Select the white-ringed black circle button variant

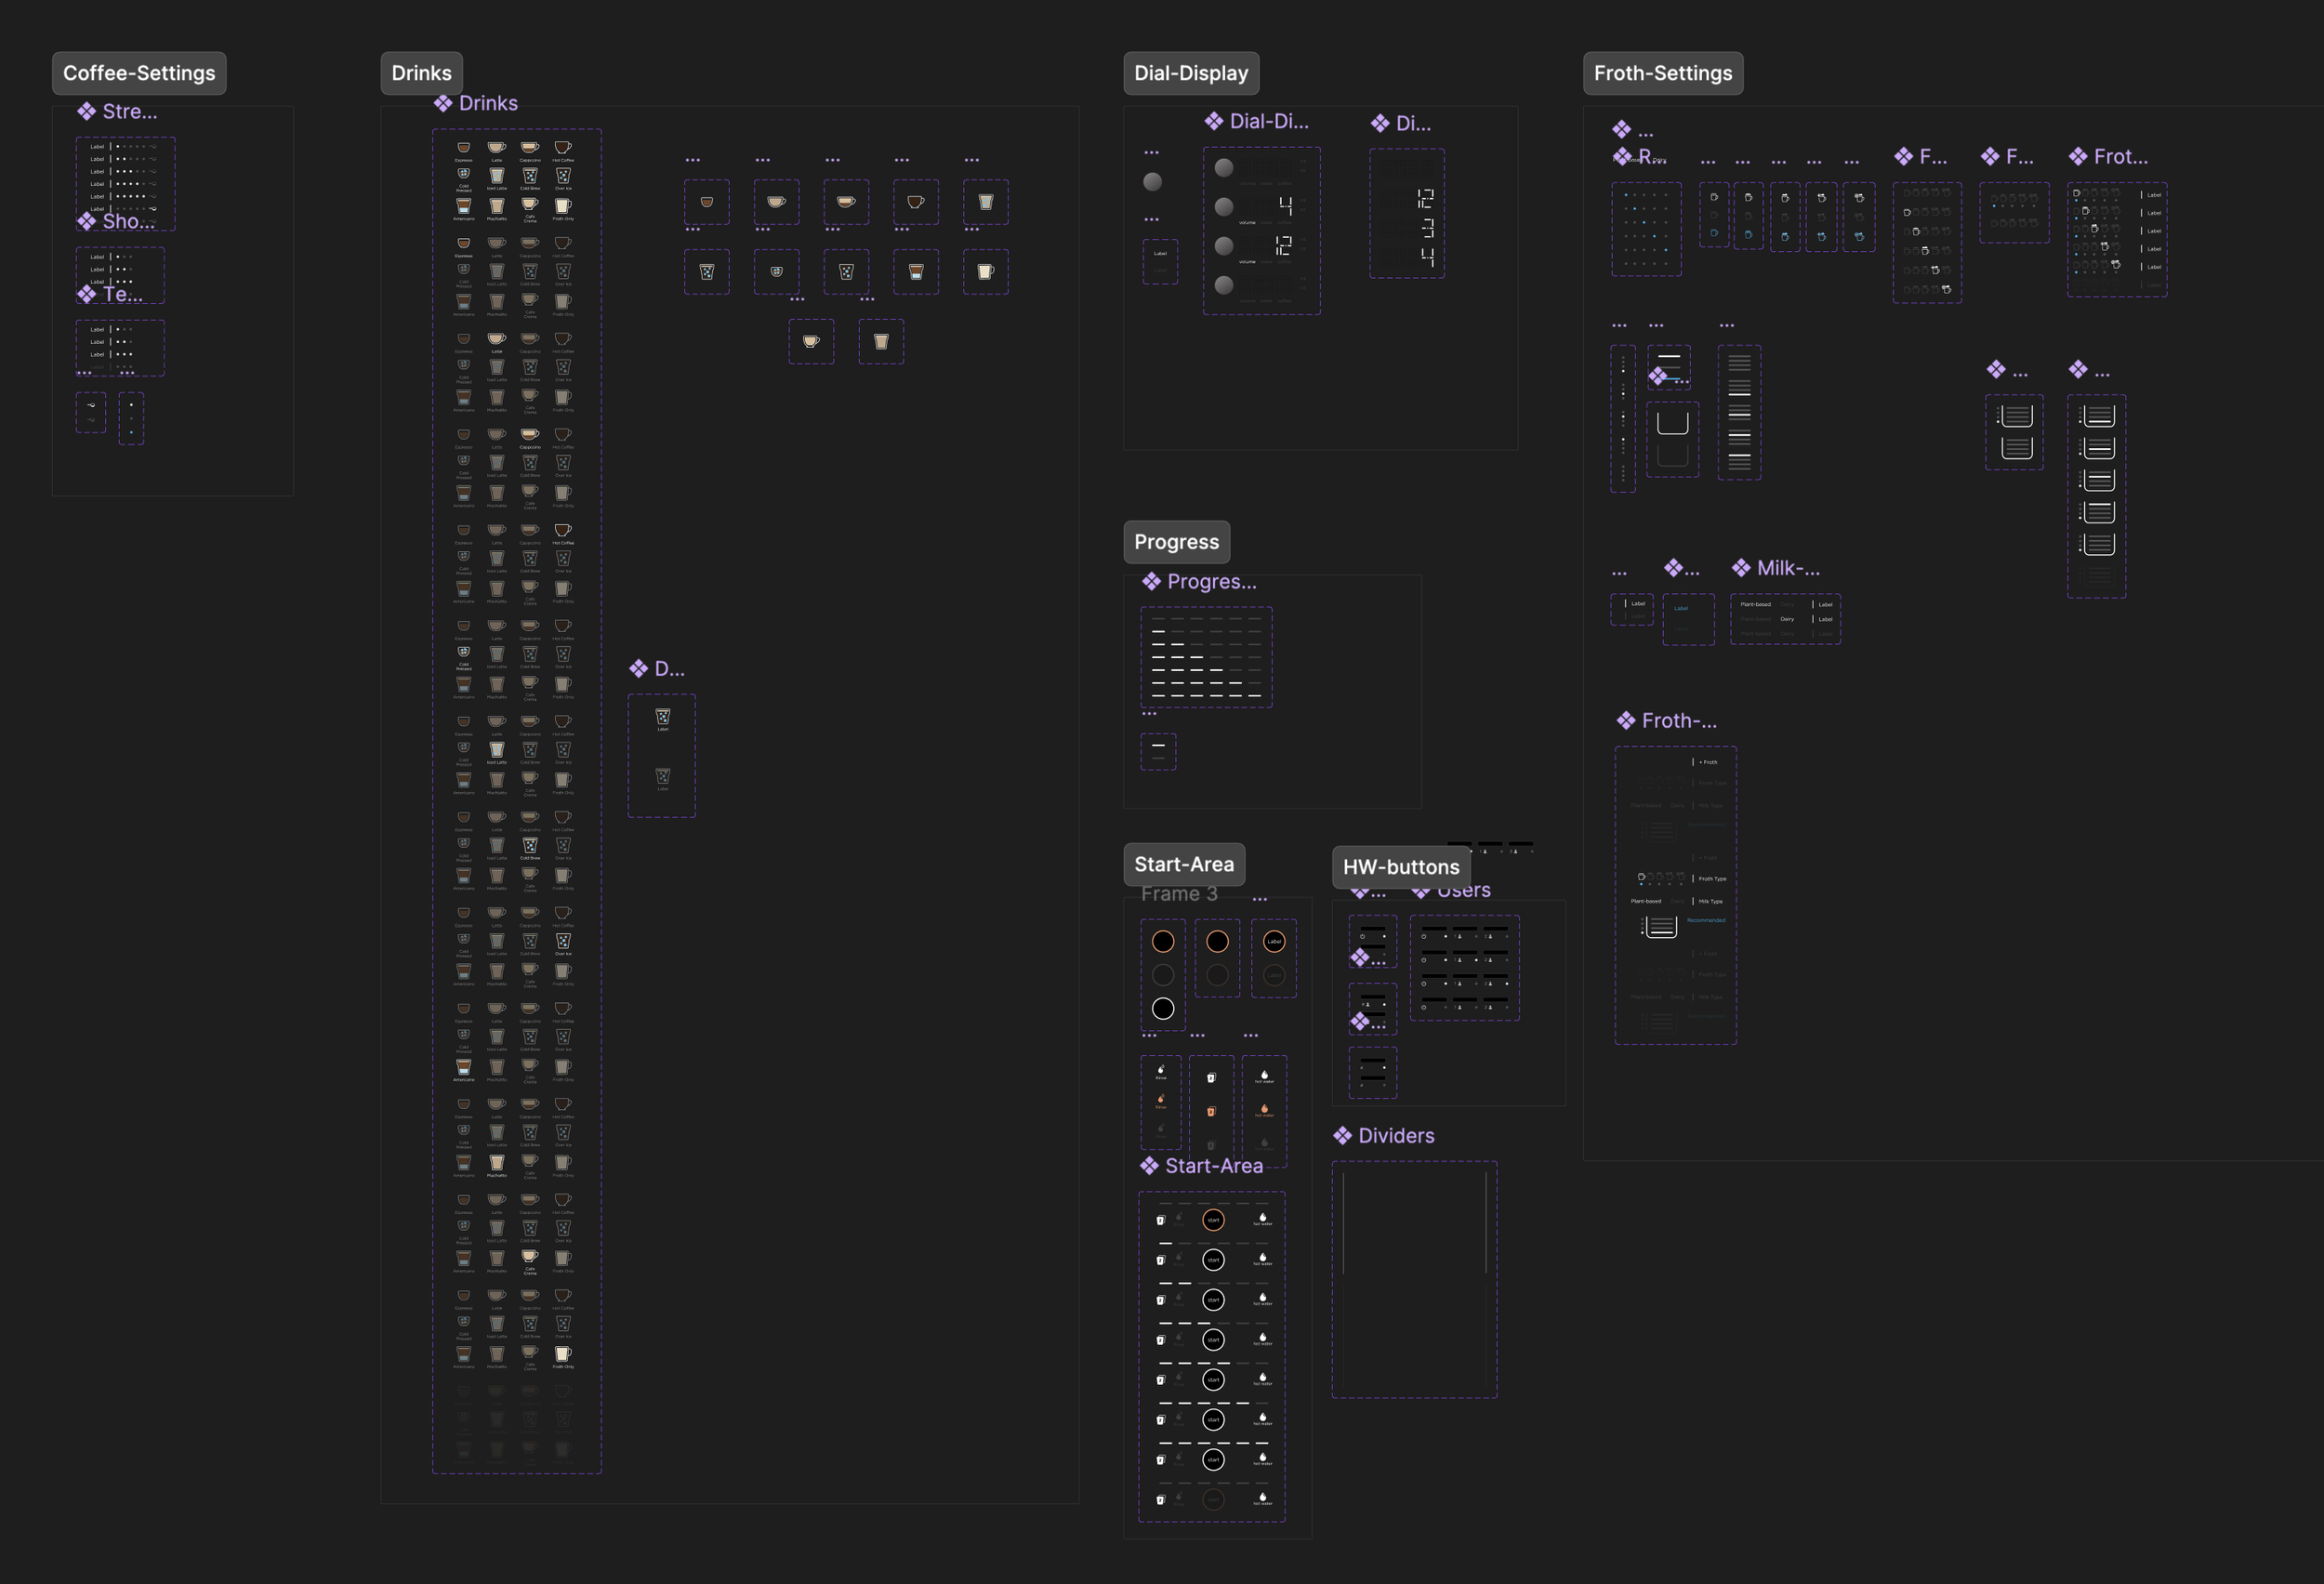(x=1163, y=1008)
